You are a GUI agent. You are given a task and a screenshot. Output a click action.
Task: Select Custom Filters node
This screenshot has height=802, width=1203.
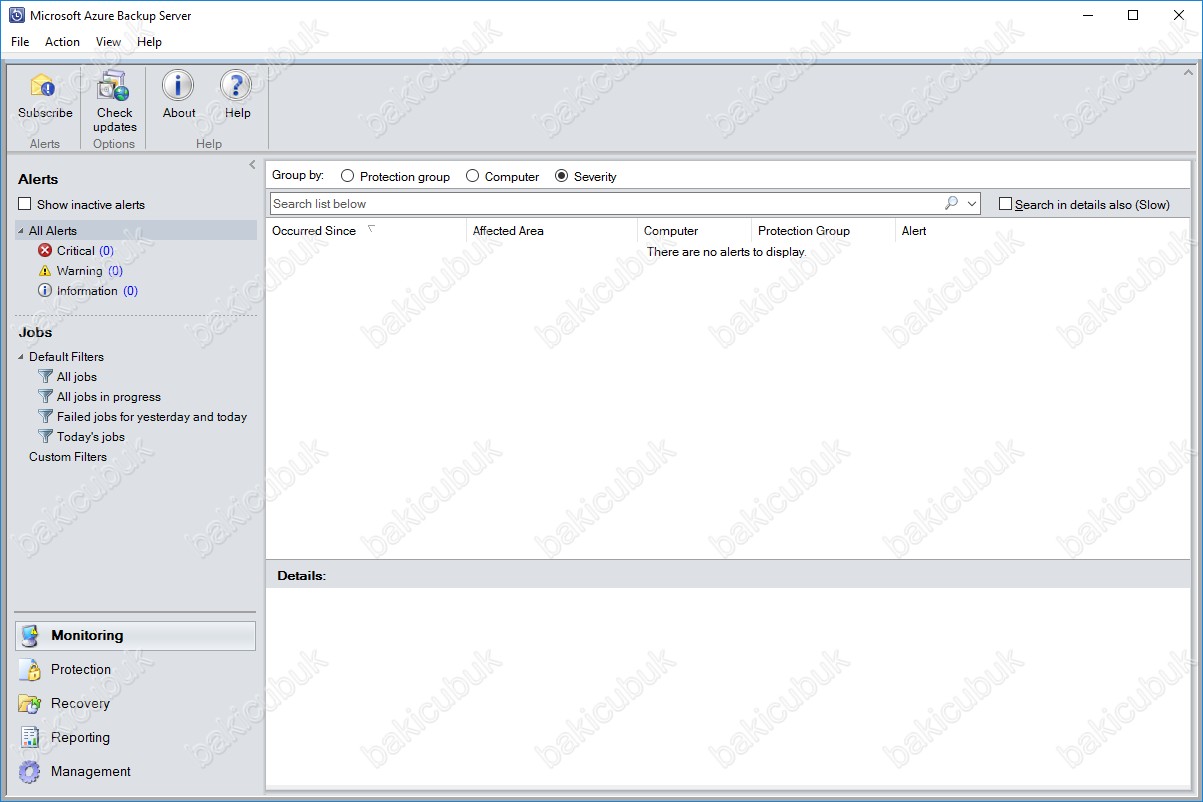pos(68,457)
